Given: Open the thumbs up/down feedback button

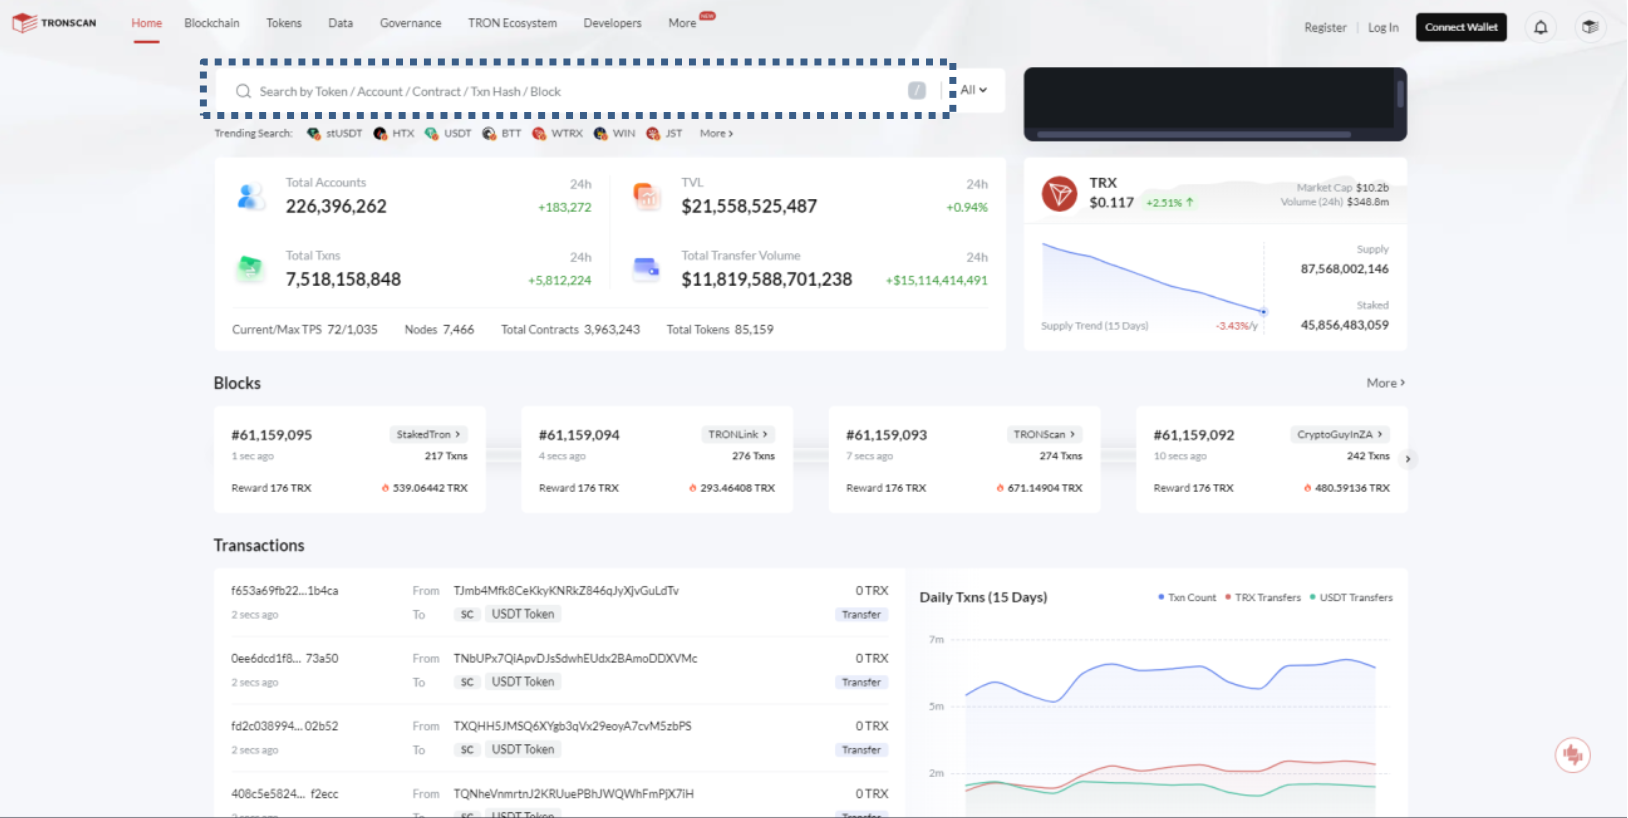Looking at the screenshot, I should click(1572, 755).
